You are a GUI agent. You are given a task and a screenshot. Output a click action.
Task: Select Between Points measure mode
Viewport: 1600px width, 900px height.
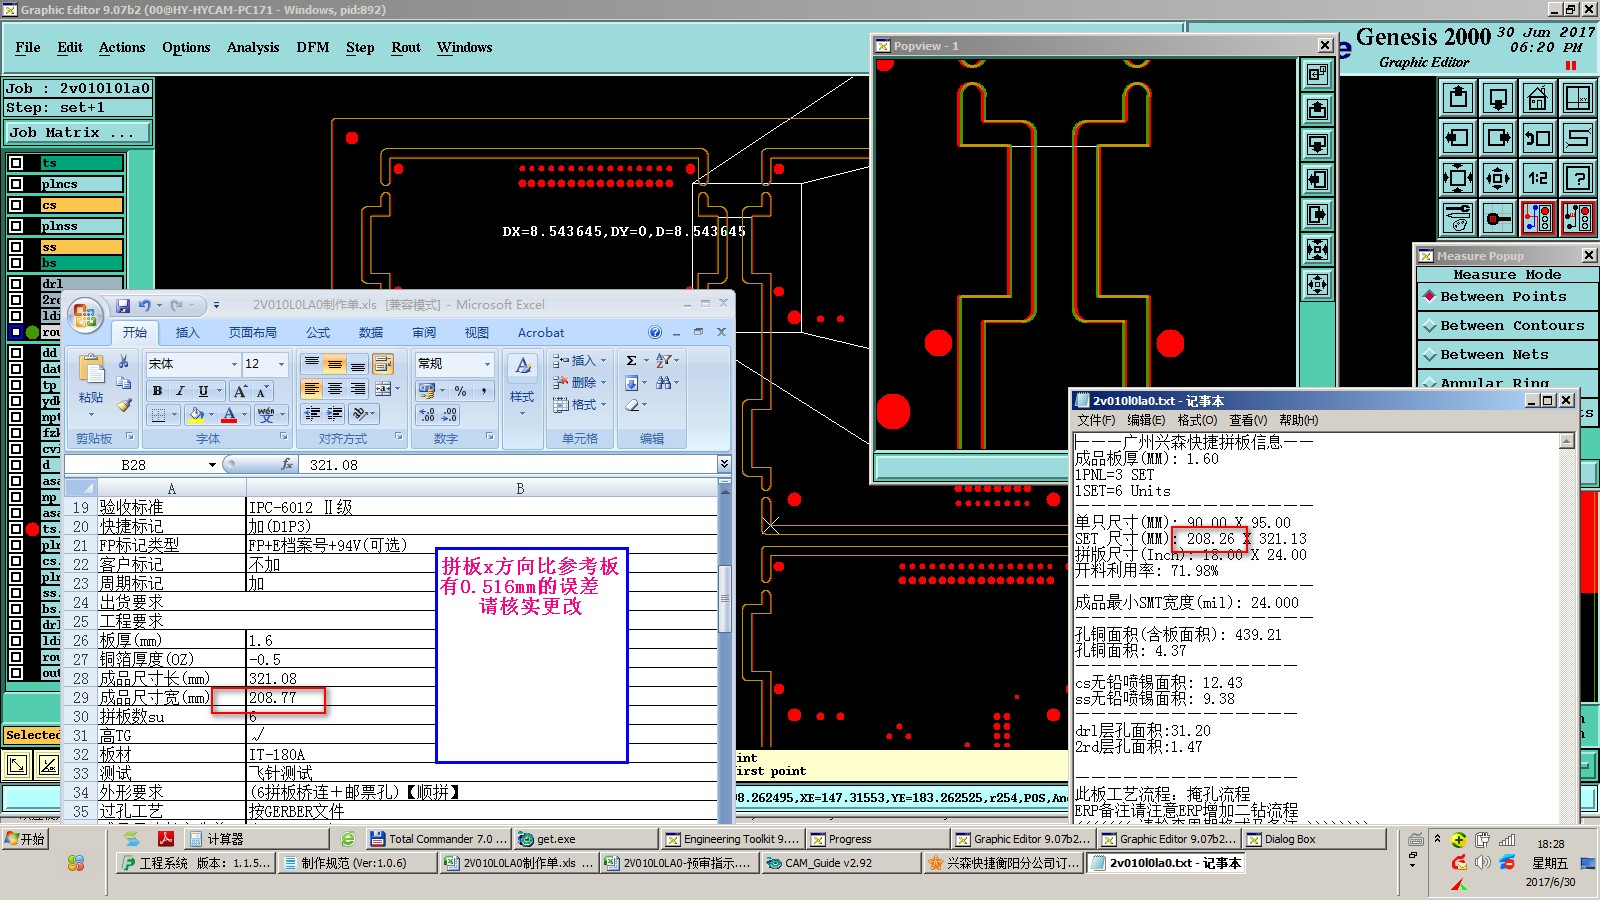click(x=1507, y=297)
